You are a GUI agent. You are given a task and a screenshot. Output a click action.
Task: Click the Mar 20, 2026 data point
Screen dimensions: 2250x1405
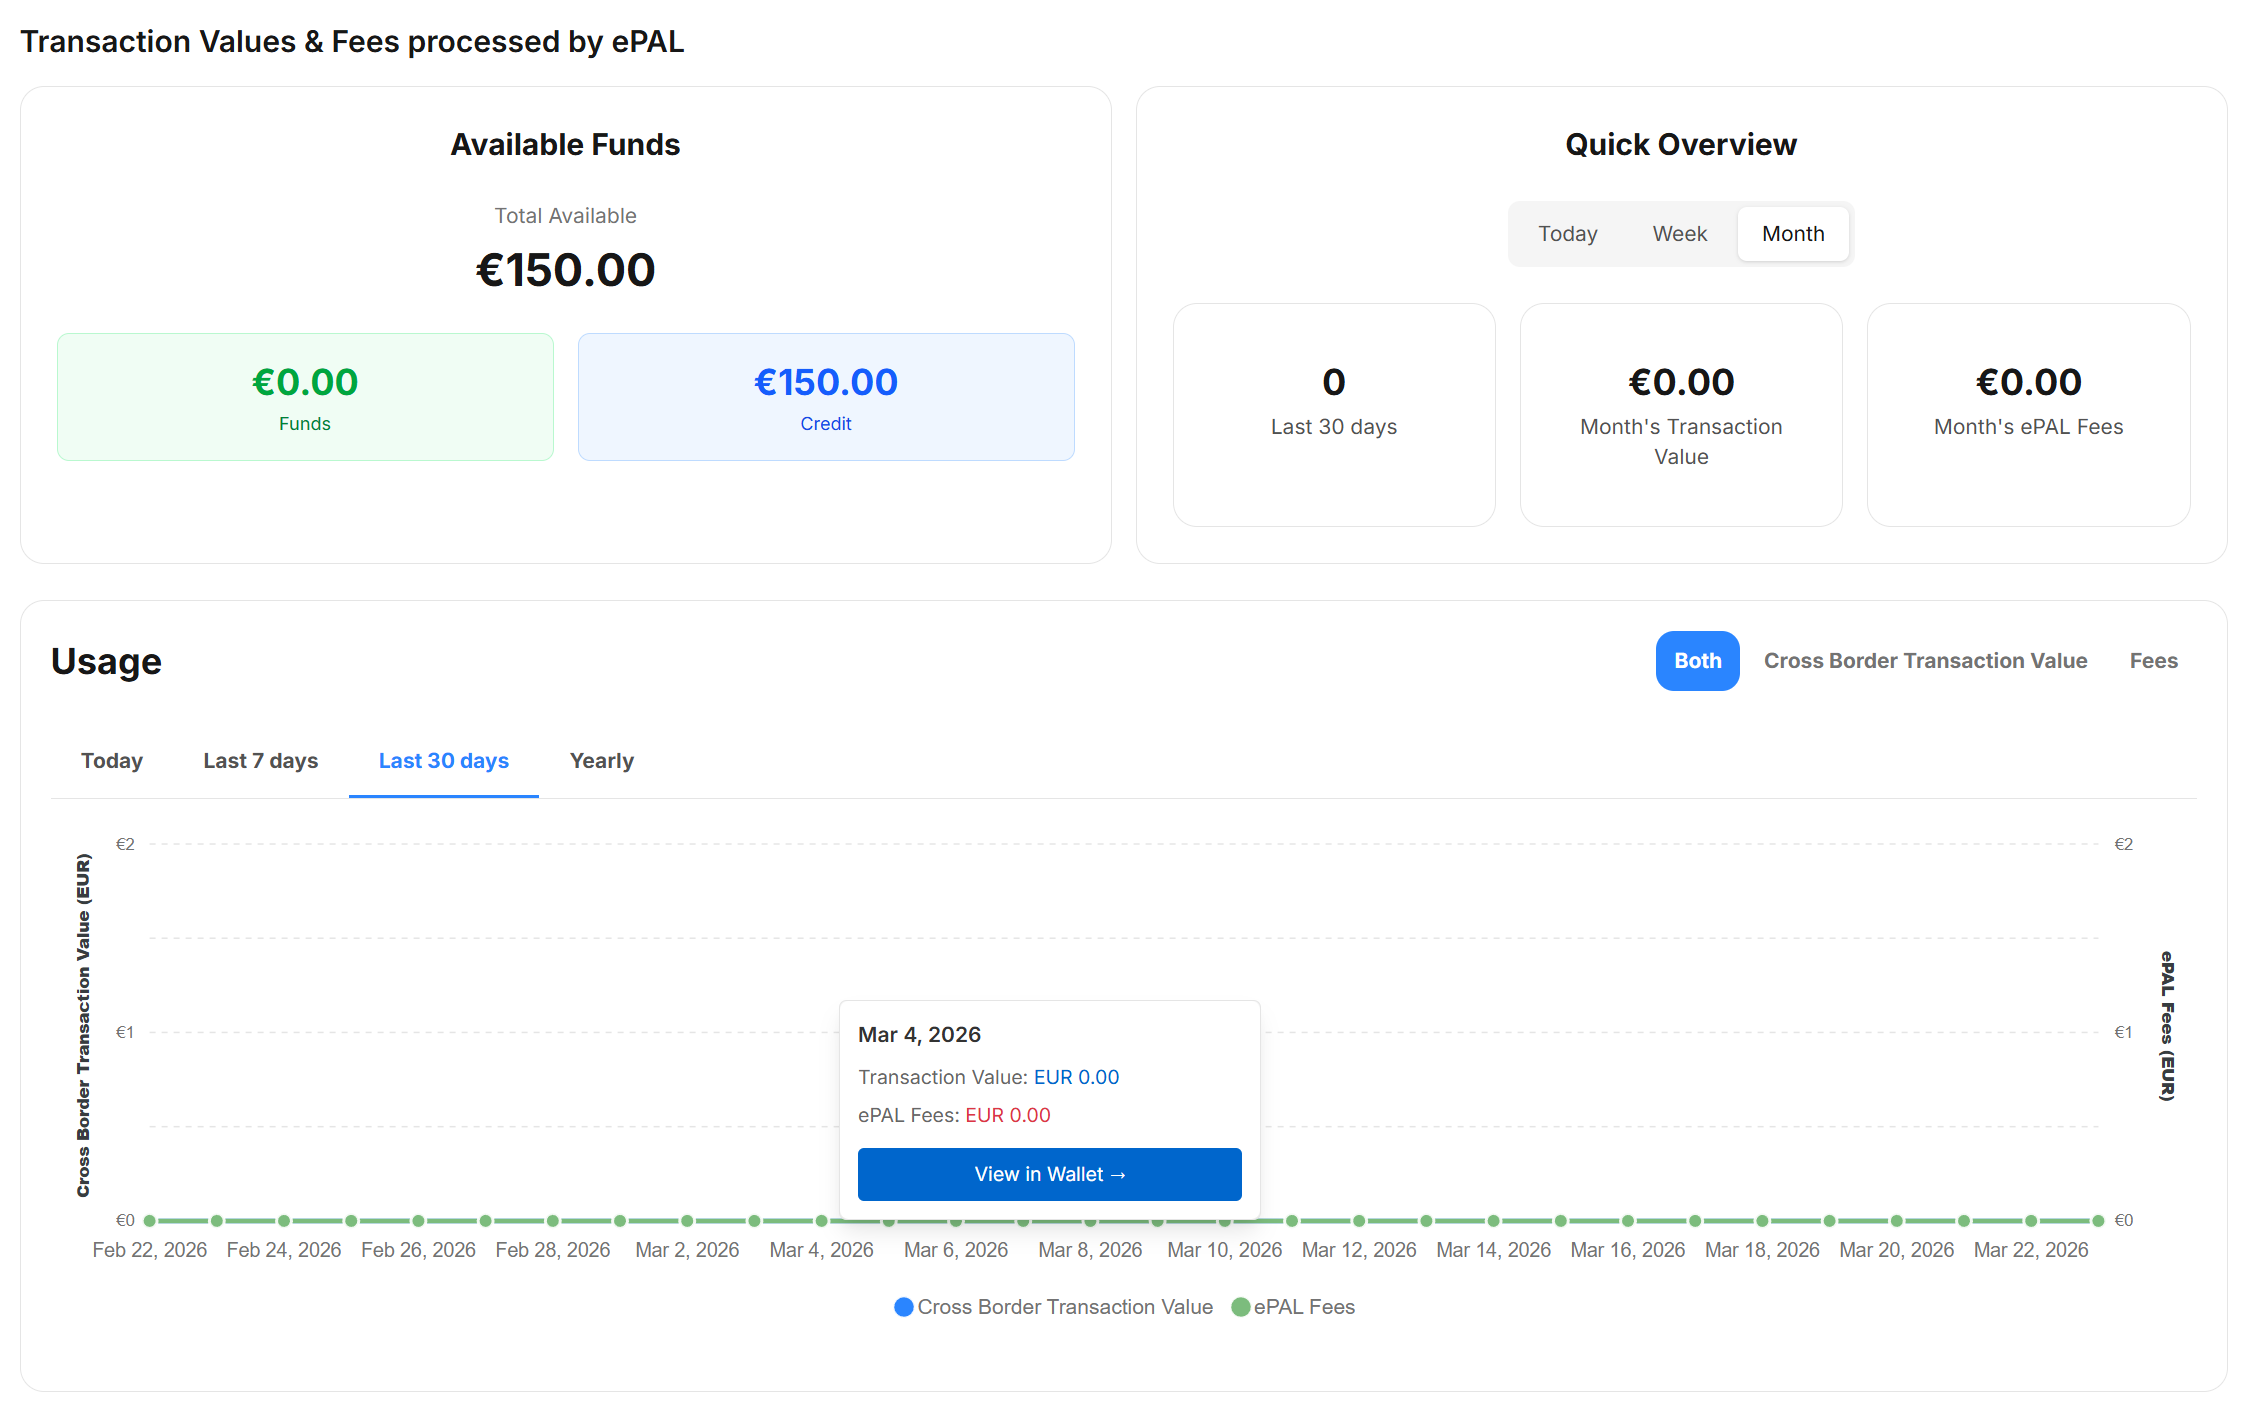click(x=1897, y=1221)
